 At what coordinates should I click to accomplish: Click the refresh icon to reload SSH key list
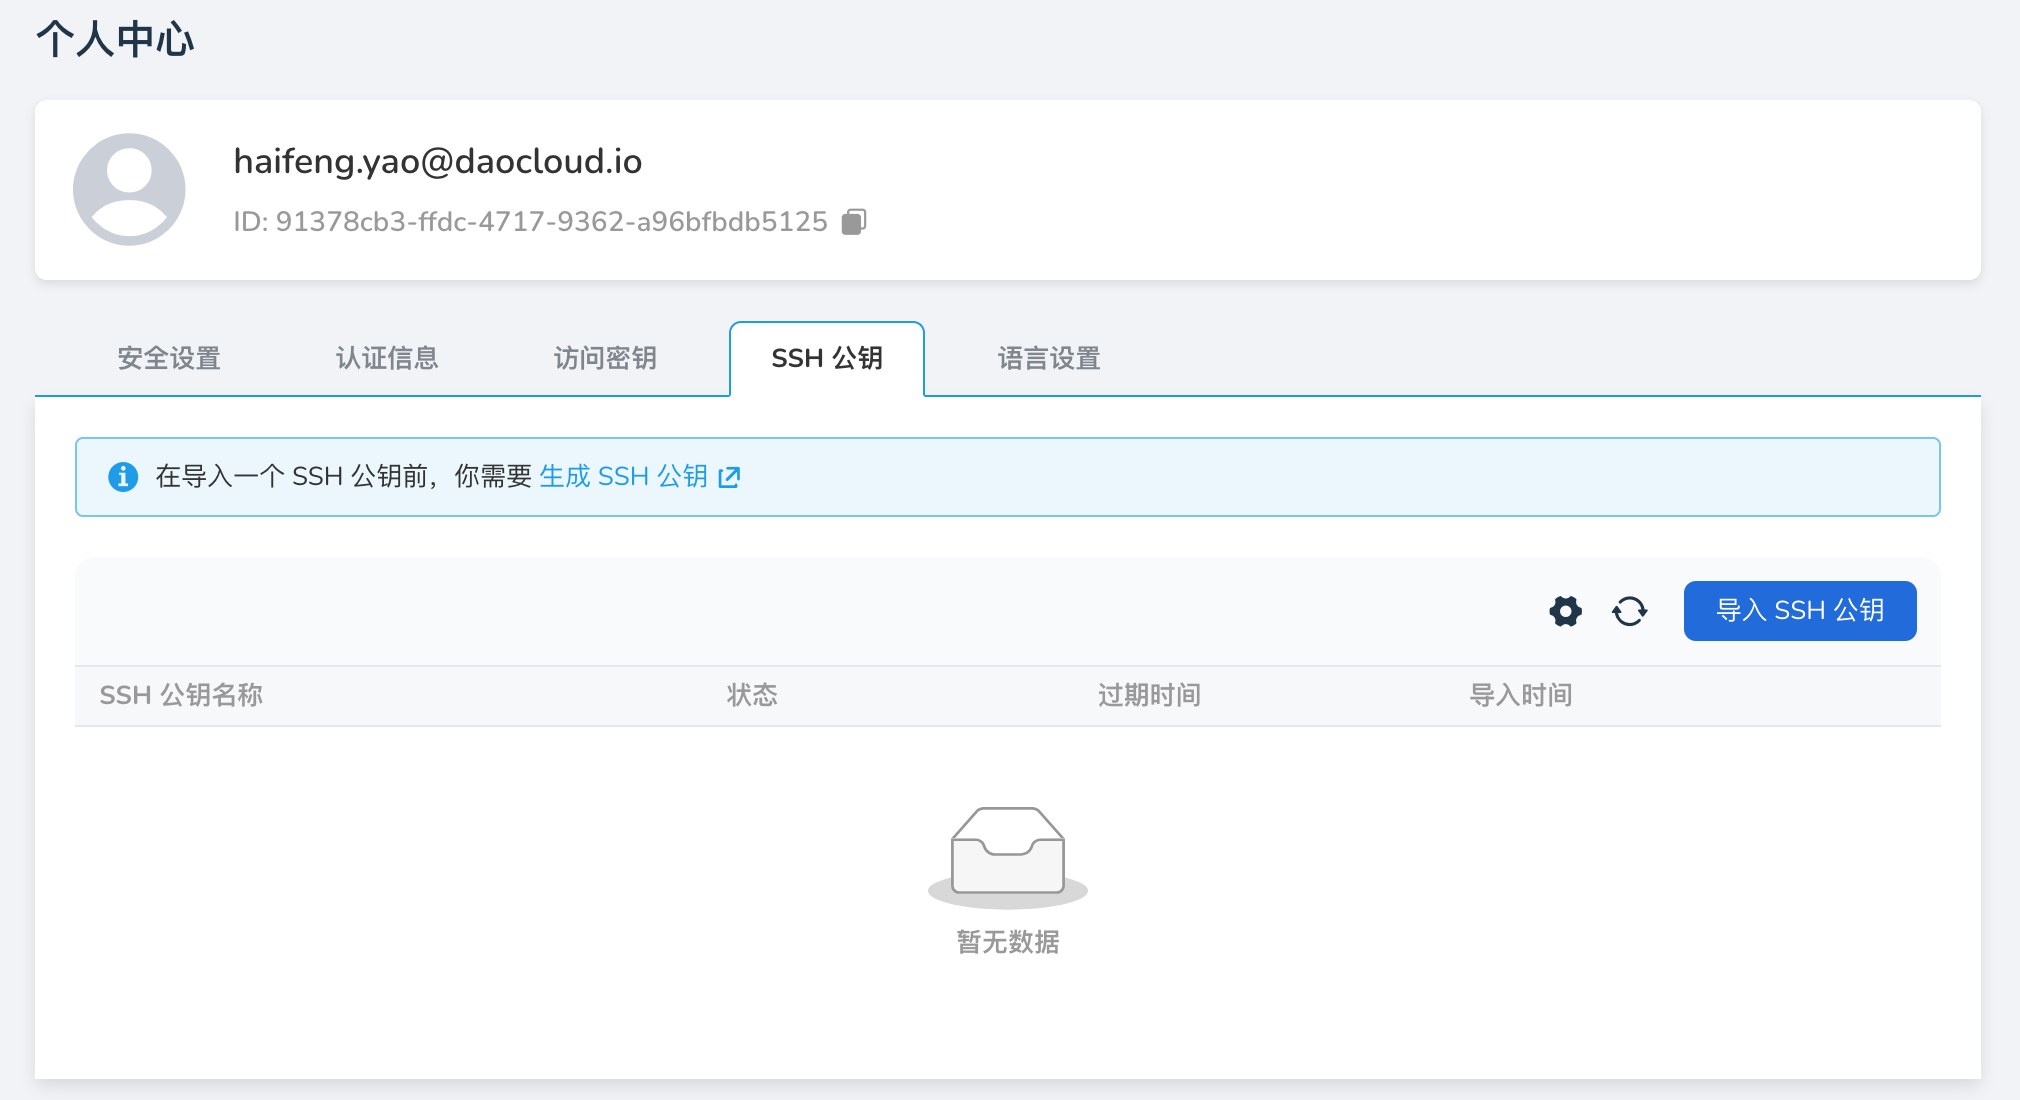1630,611
